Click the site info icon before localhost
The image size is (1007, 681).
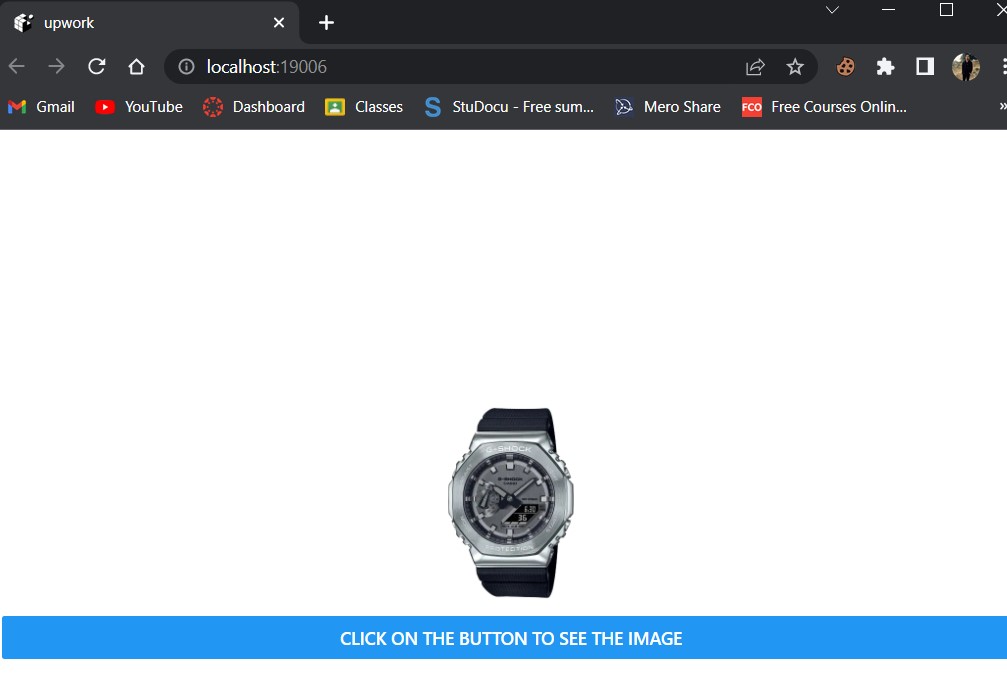[185, 66]
